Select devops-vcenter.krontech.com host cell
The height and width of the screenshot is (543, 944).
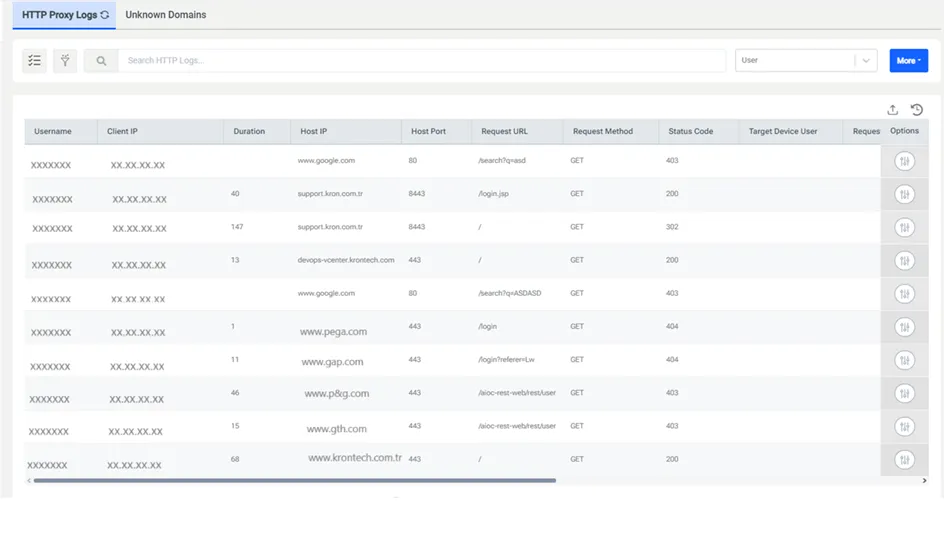[346, 260]
